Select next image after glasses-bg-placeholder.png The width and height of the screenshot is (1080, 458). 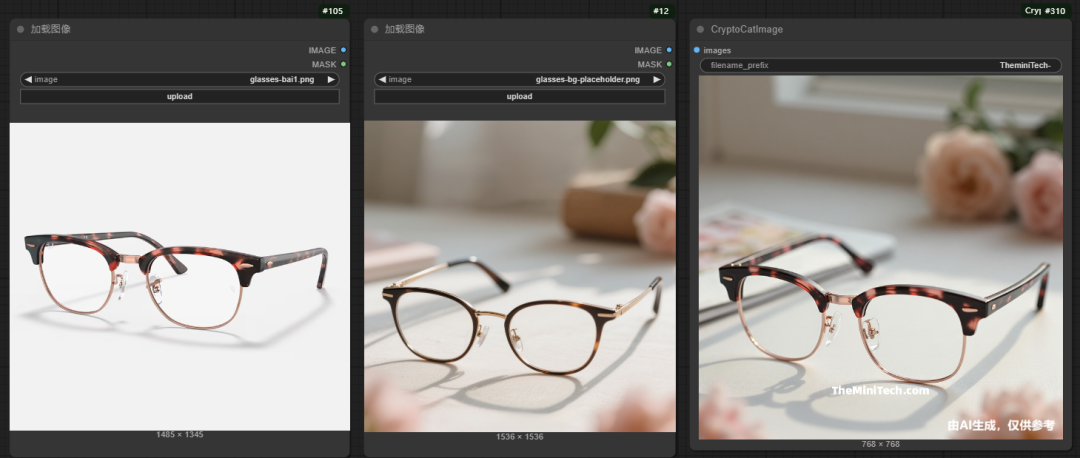click(x=657, y=79)
